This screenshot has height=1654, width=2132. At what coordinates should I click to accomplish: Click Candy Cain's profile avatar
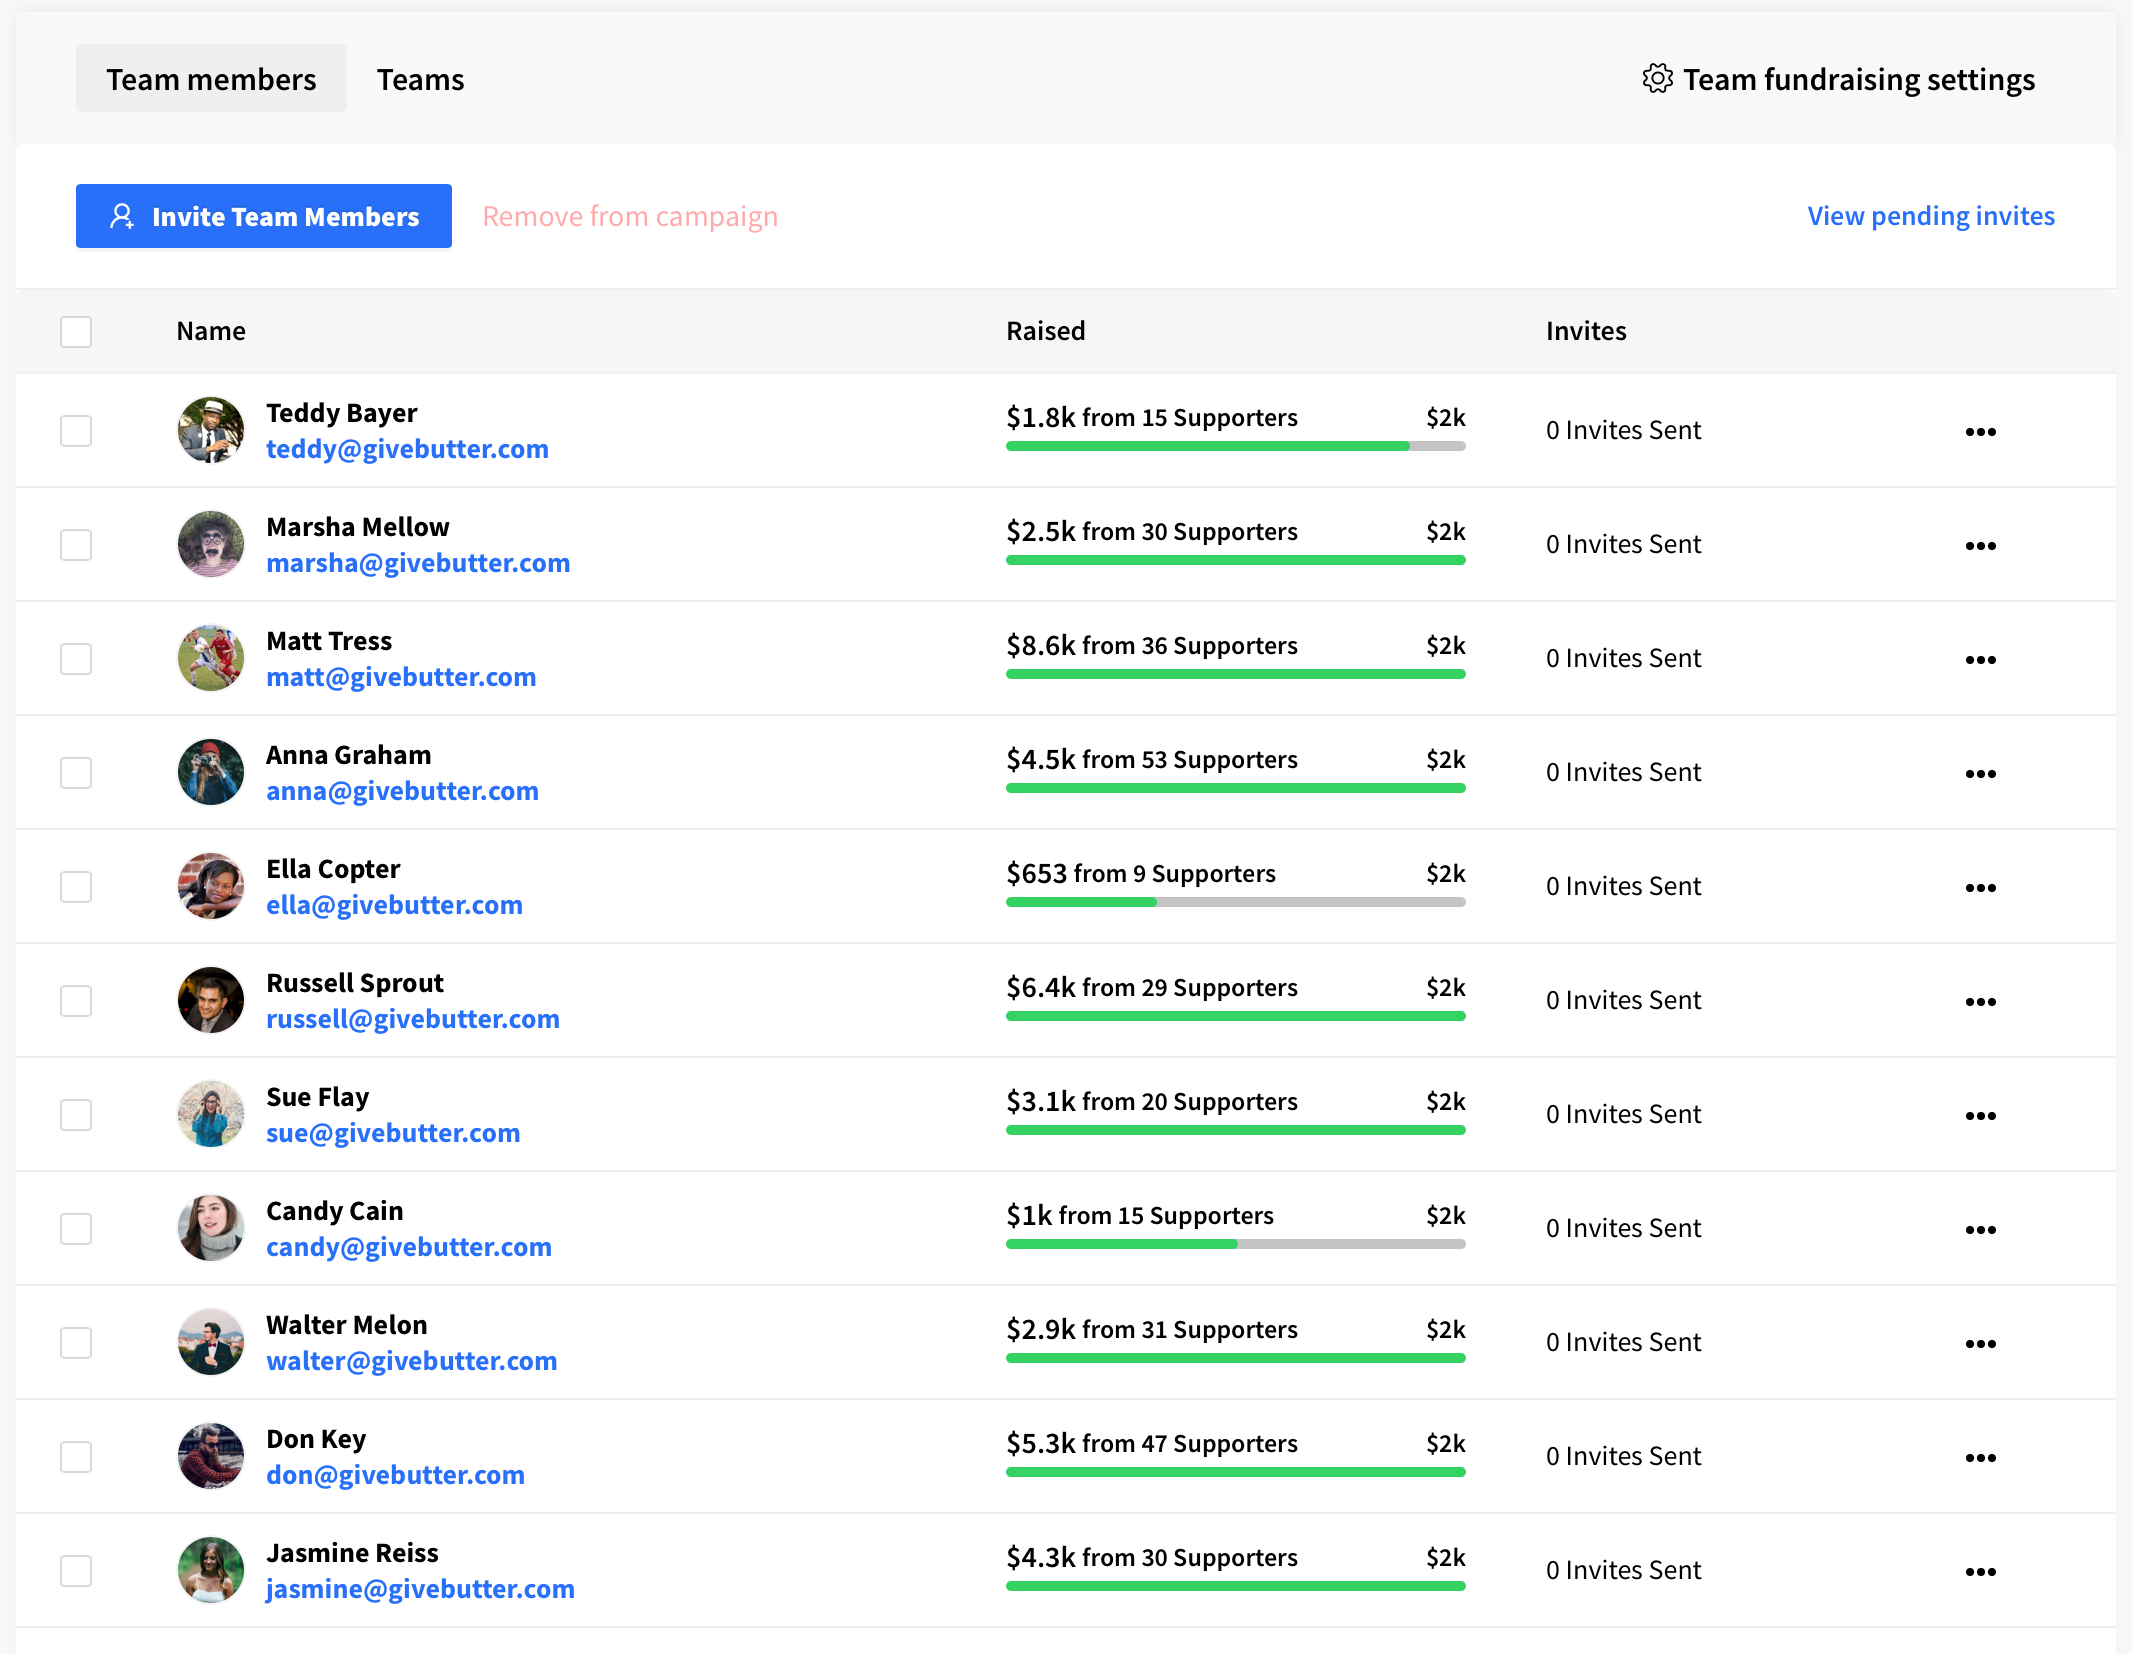point(211,1228)
